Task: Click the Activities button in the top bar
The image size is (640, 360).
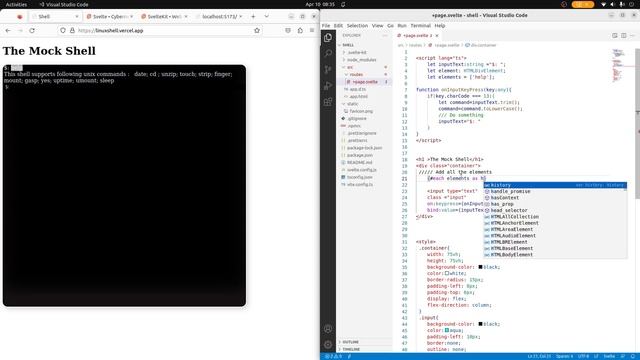Action: pyautogui.click(x=16, y=4)
